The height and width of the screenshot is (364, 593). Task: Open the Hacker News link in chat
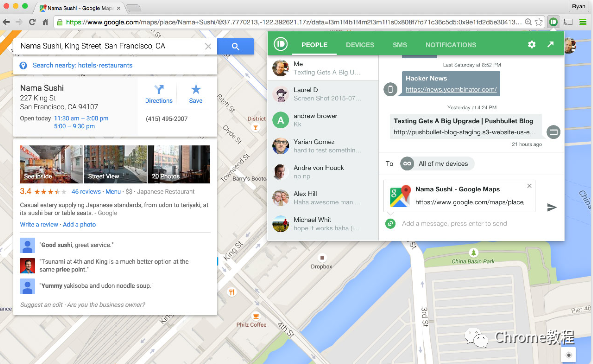click(x=451, y=90)
